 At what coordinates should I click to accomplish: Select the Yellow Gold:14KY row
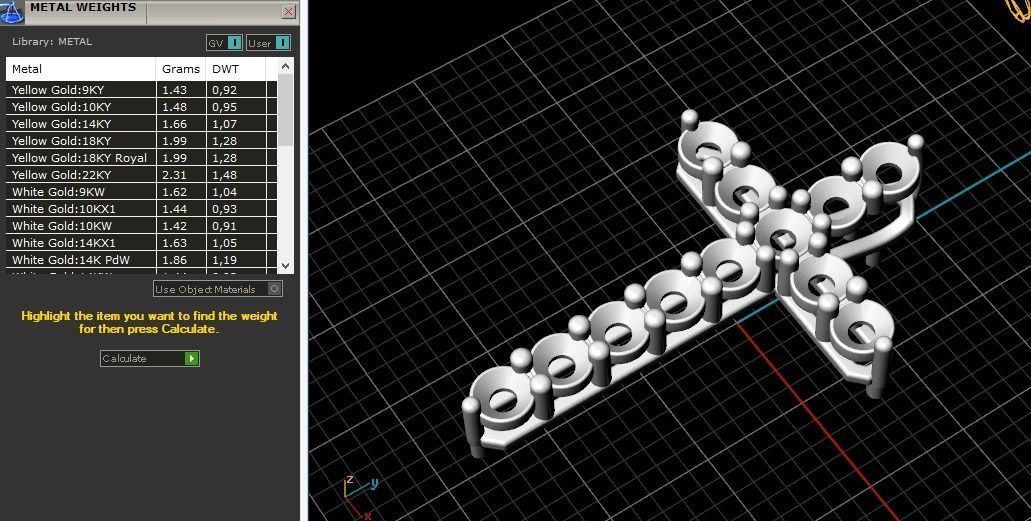[x=141, y=124]
